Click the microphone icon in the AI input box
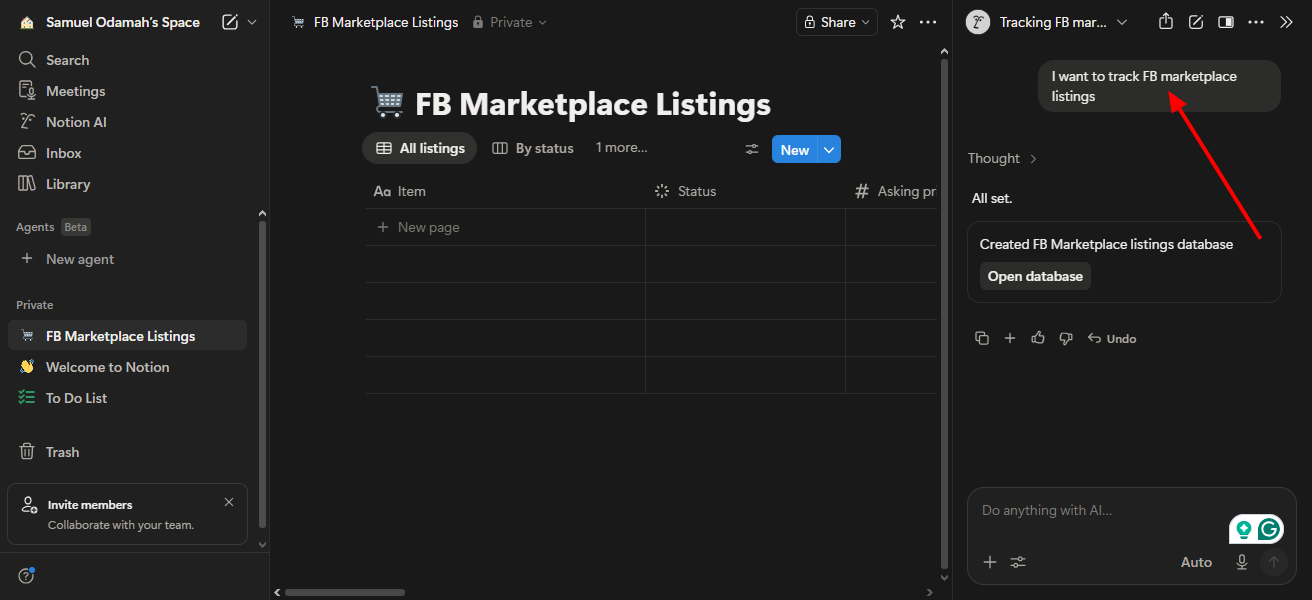The width and height of the screenshot is (1312, 600). 1241,562
